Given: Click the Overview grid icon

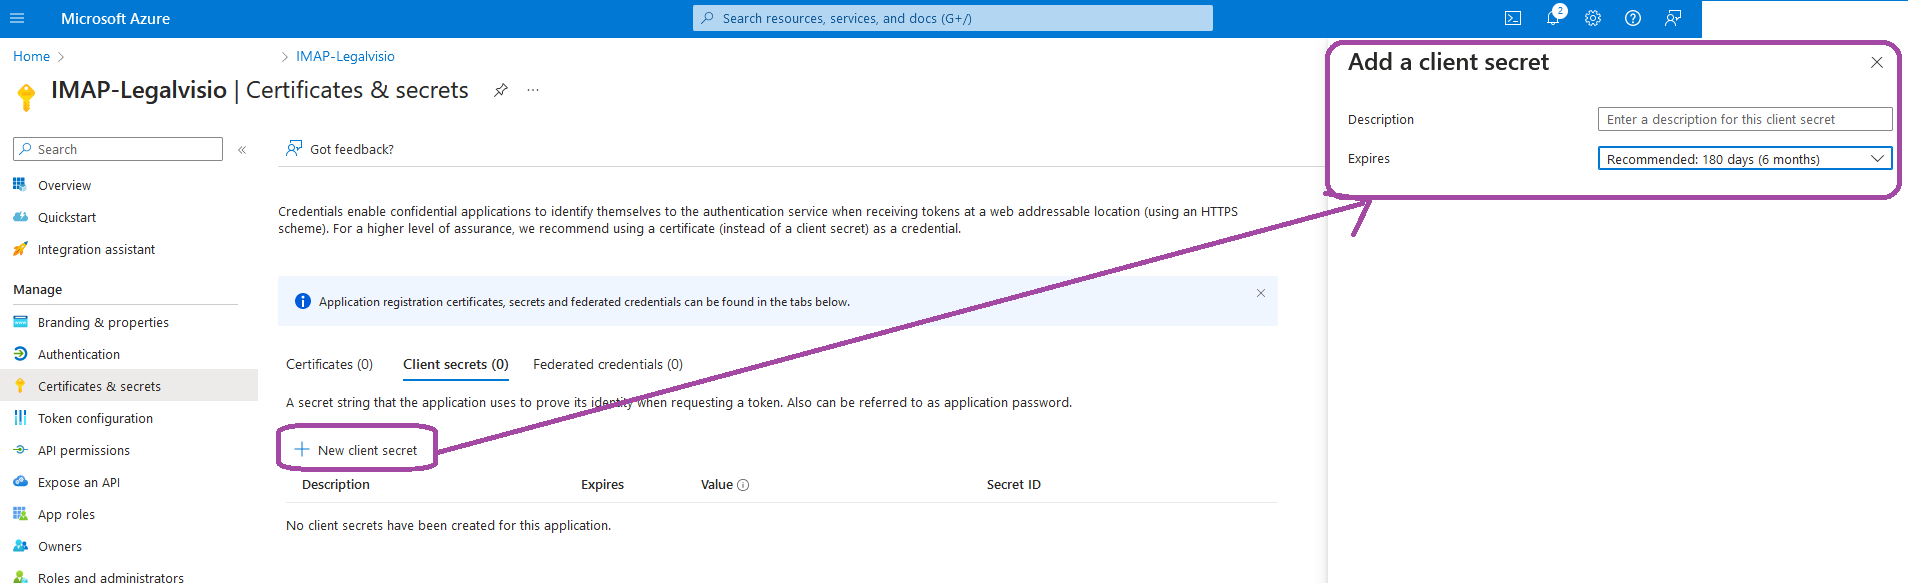Looking at the screenshot, I should pos(20,185).
